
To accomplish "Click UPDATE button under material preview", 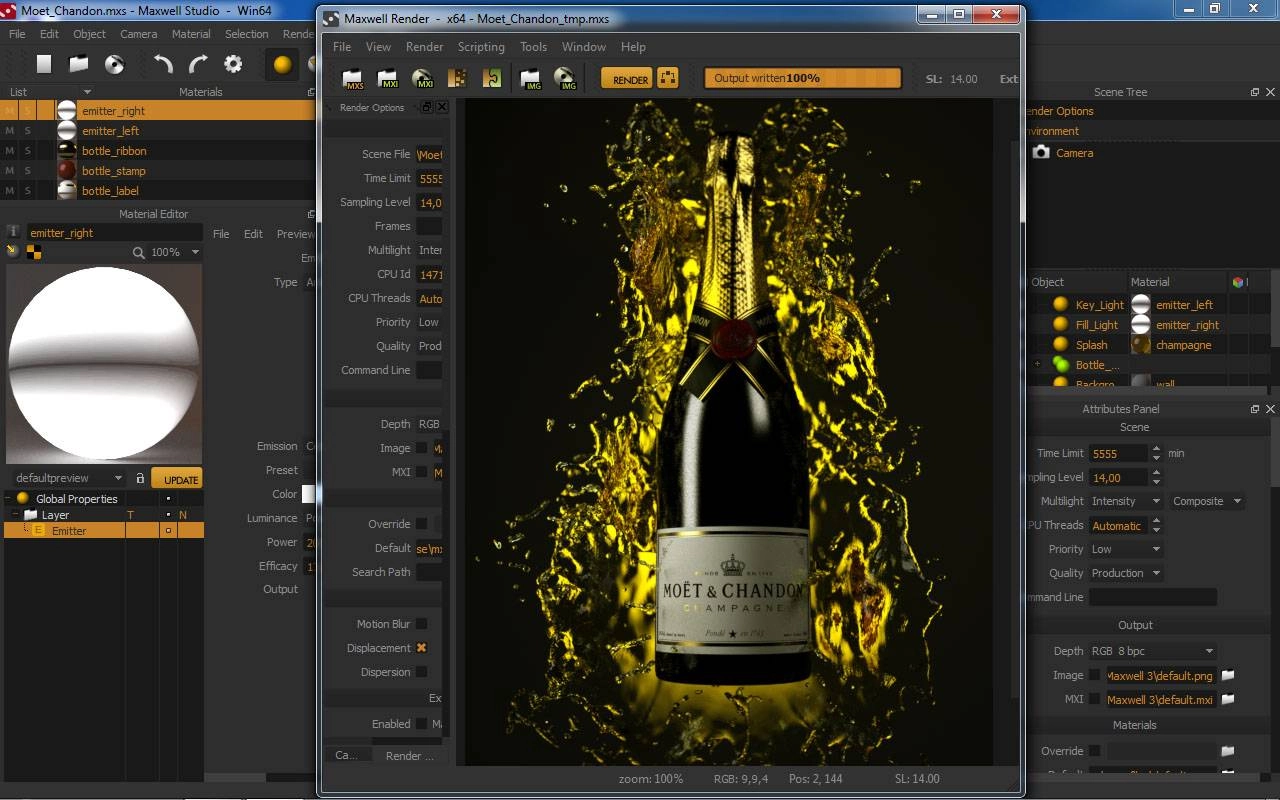I will 178,479.
